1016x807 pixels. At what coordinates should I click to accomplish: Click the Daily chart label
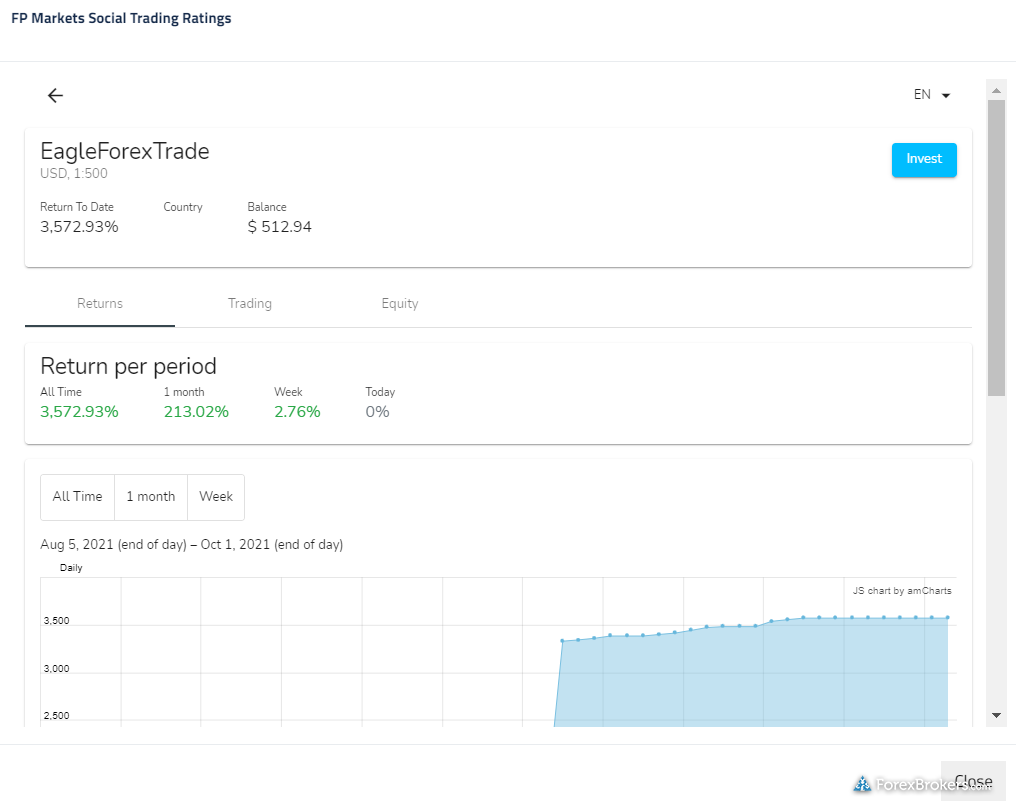point(71,568)
